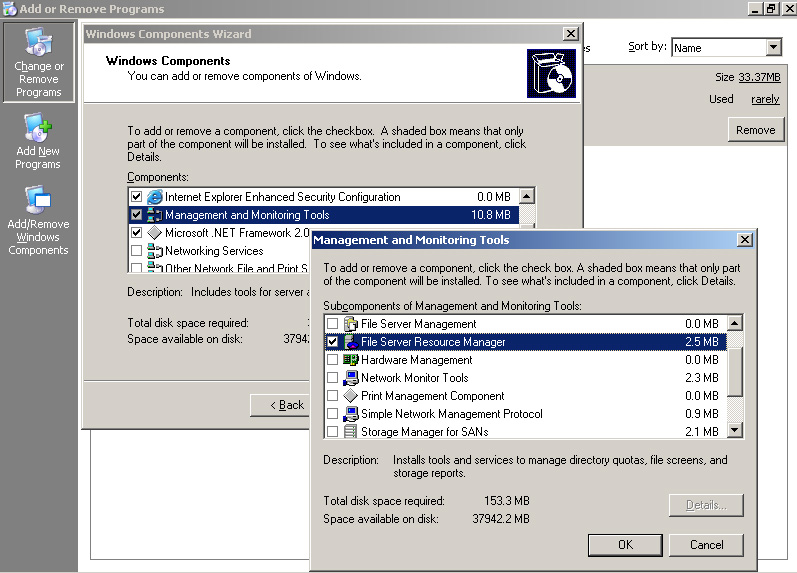This screenshot has width=797, height=573.
Task: Select the Add/Remove Windows Components icon
Action: coord(38,201)
